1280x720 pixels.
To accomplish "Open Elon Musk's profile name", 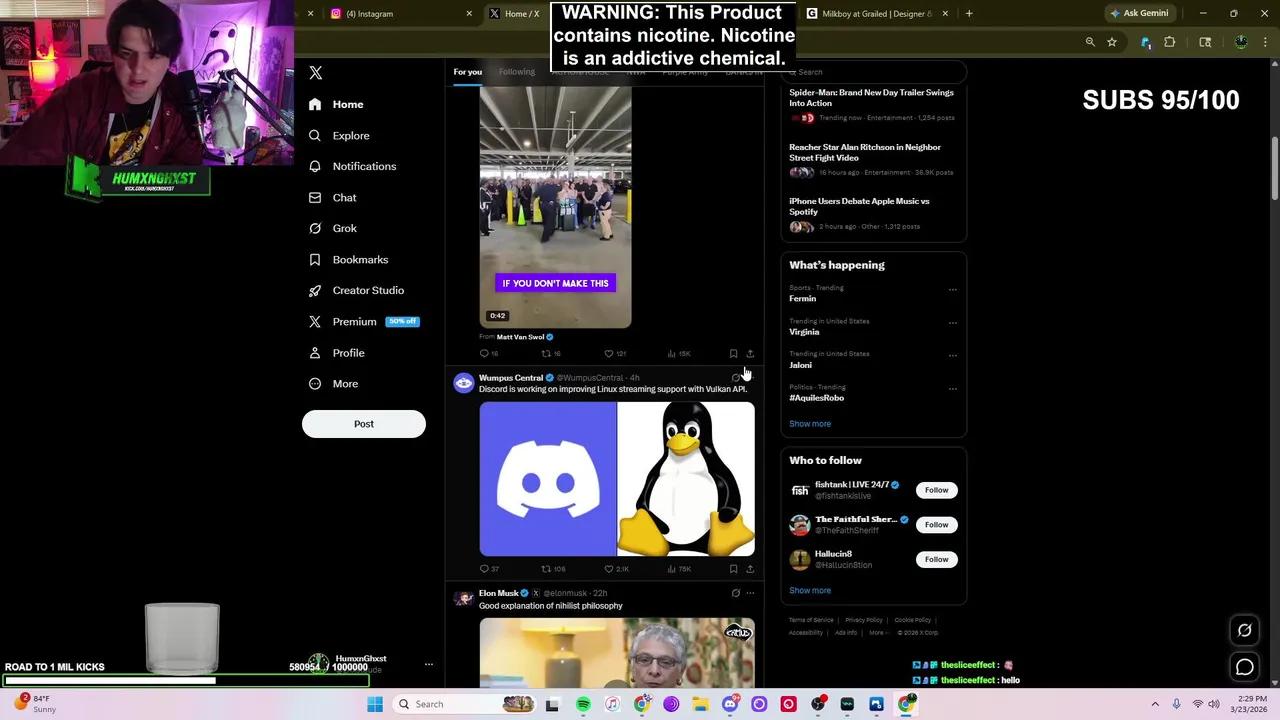I will coord(498,593).
